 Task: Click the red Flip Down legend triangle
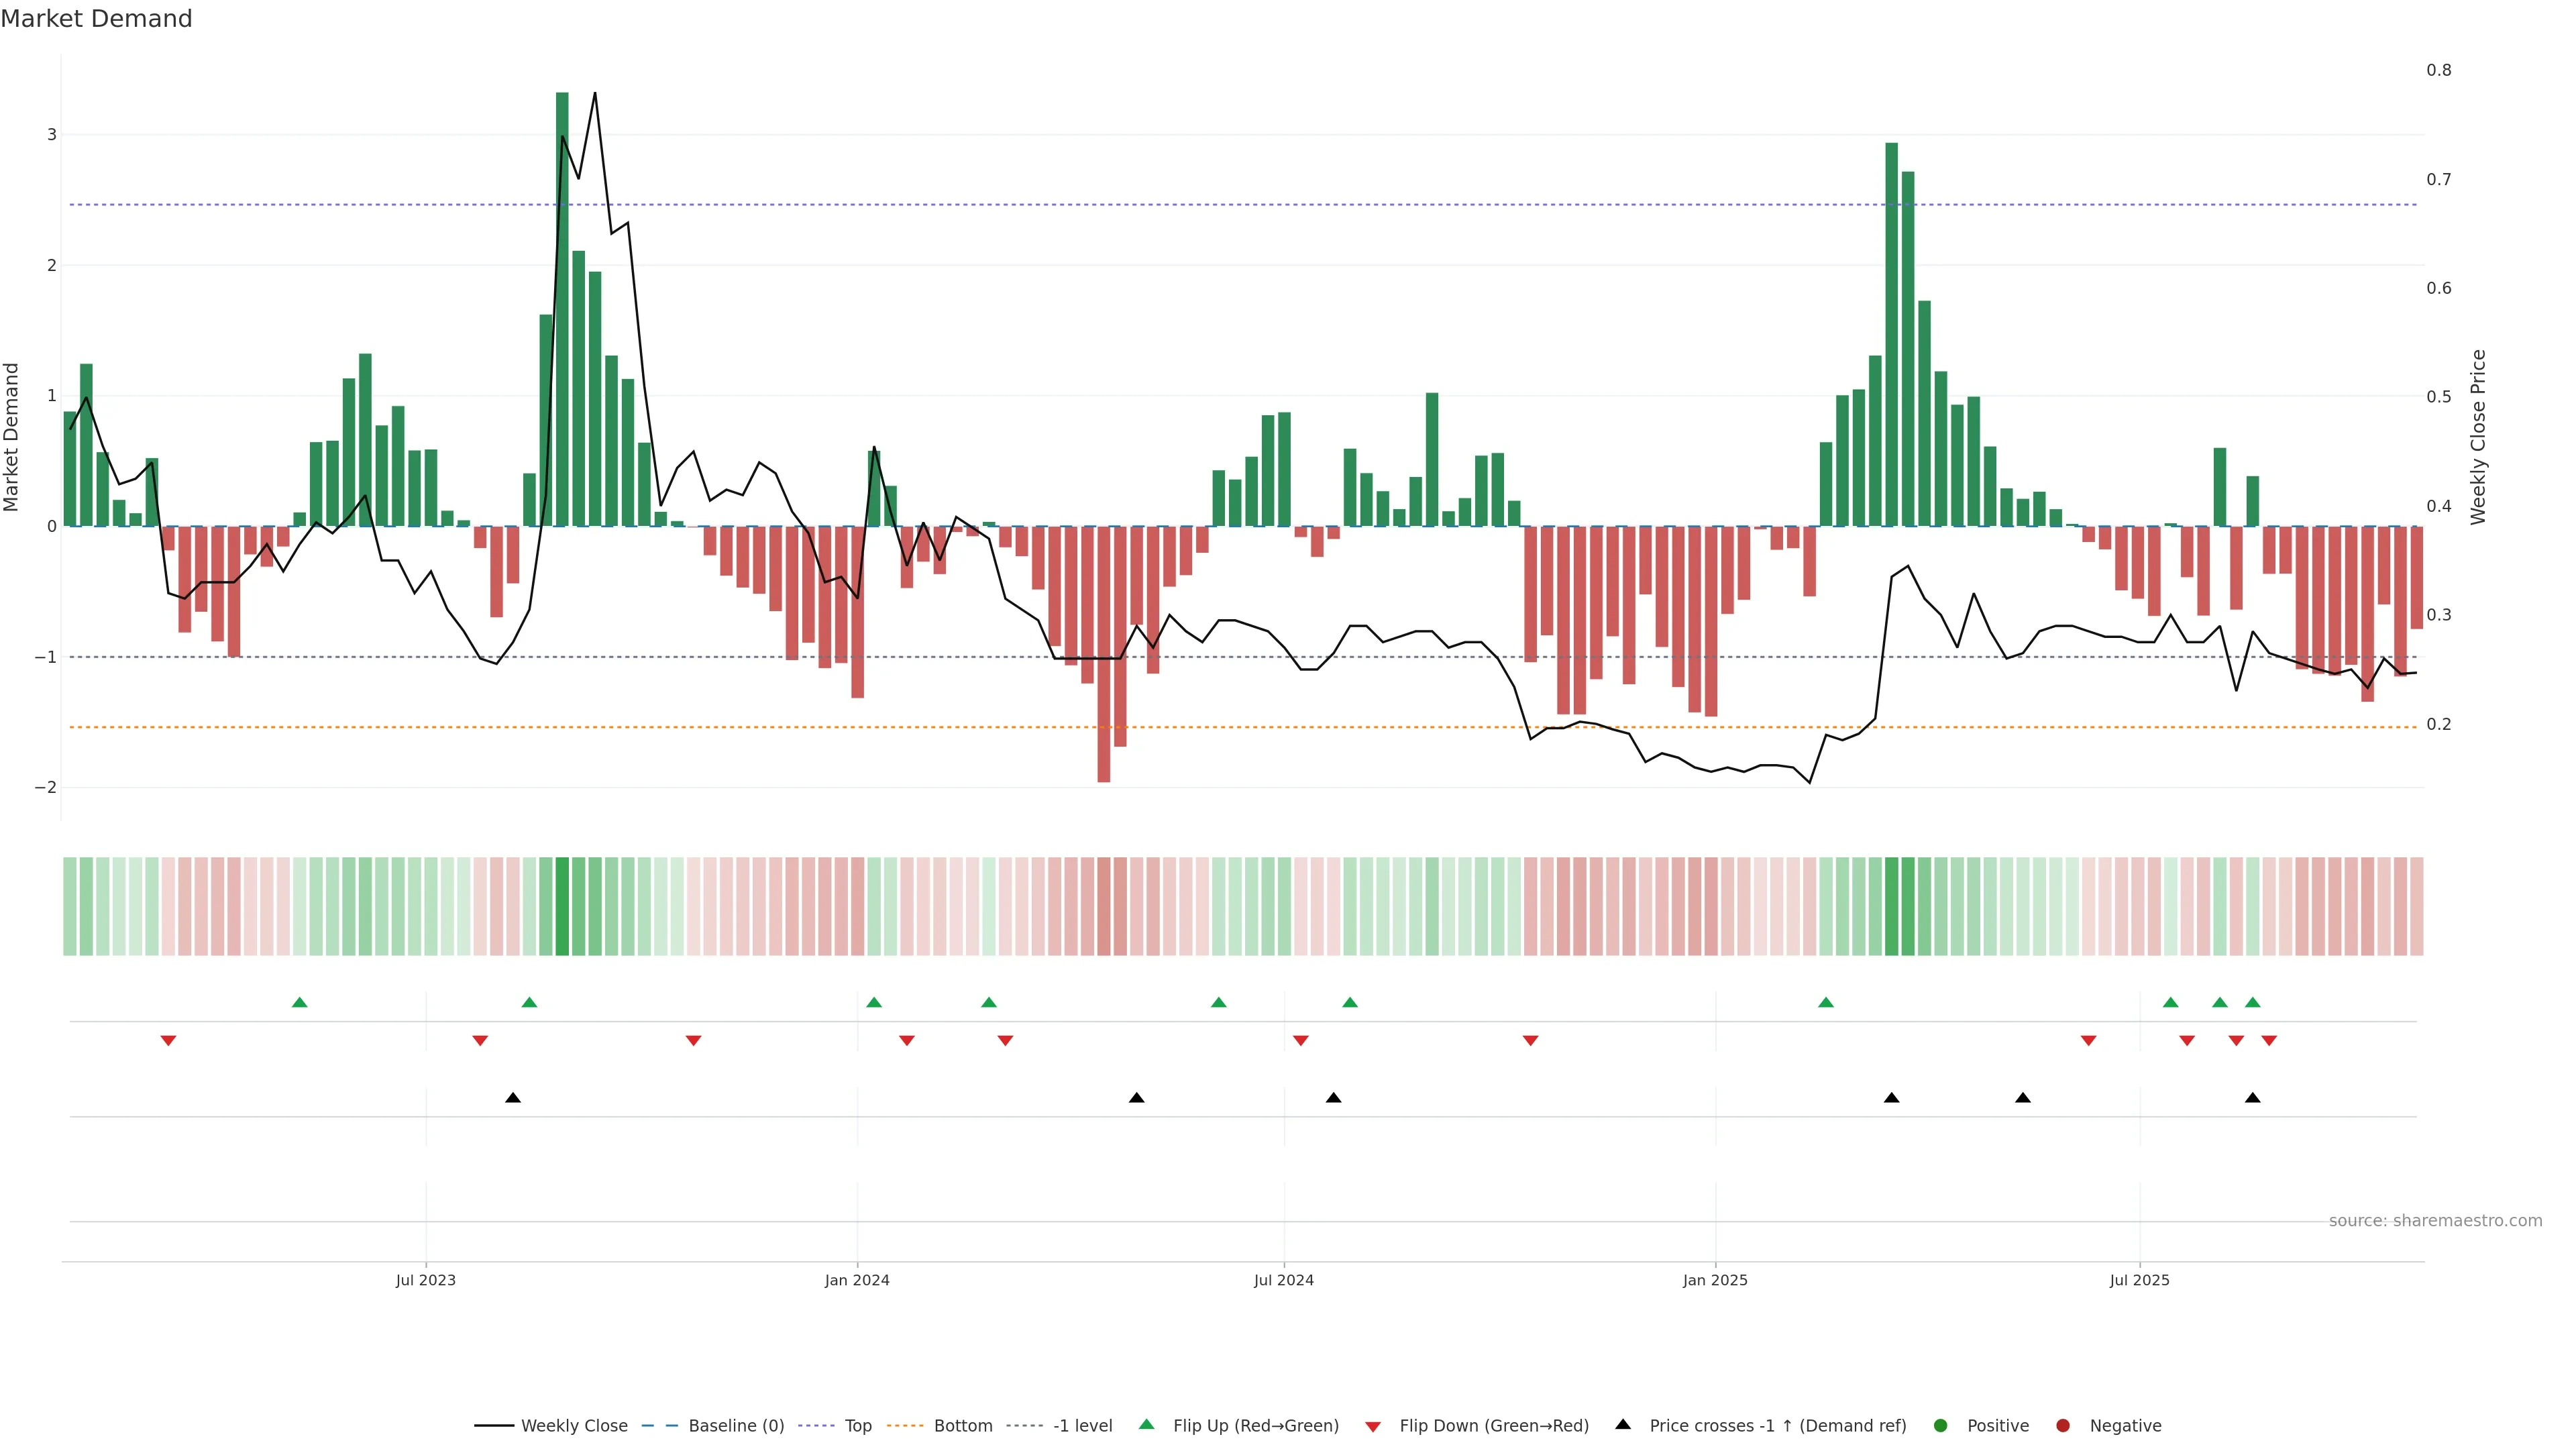pyautogui.click(x=1373, y=1426)
